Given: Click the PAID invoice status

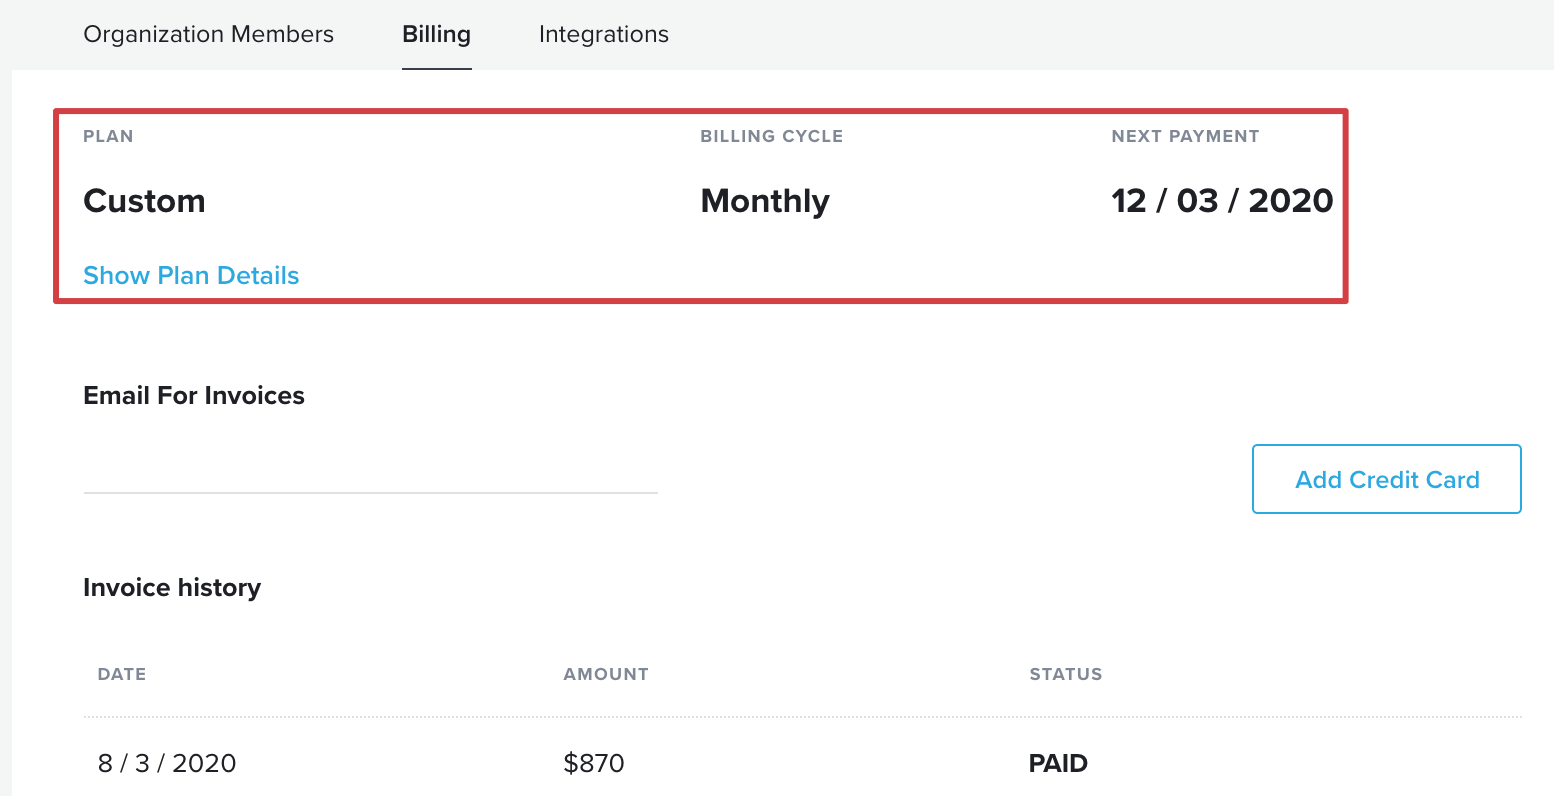Looking at the screenshot, I should (x=1058, y=763).
